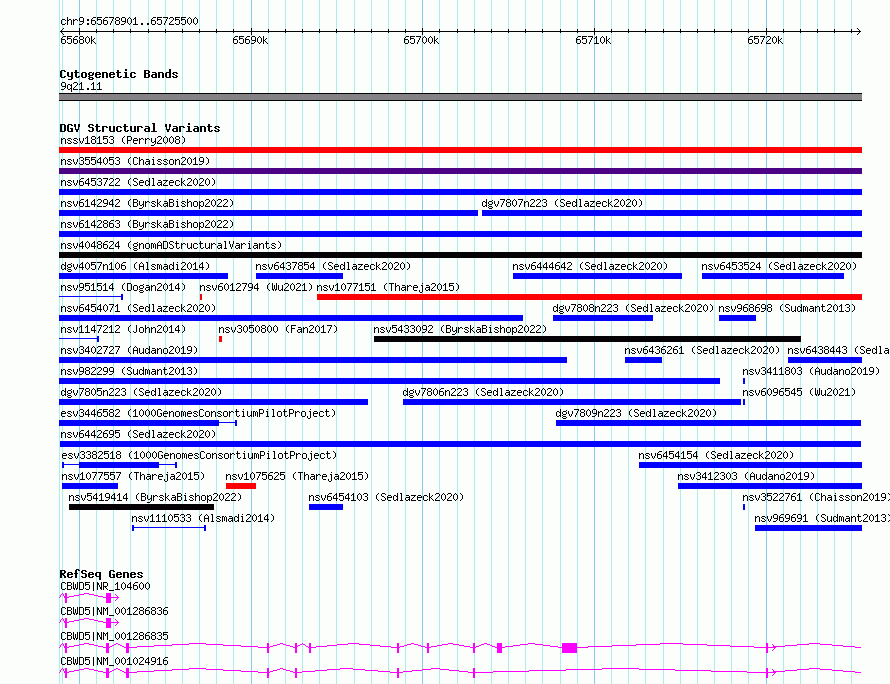Select the red nsv1075625 Thareja2015 bar
890x684 pixels.
click(241, 486)
